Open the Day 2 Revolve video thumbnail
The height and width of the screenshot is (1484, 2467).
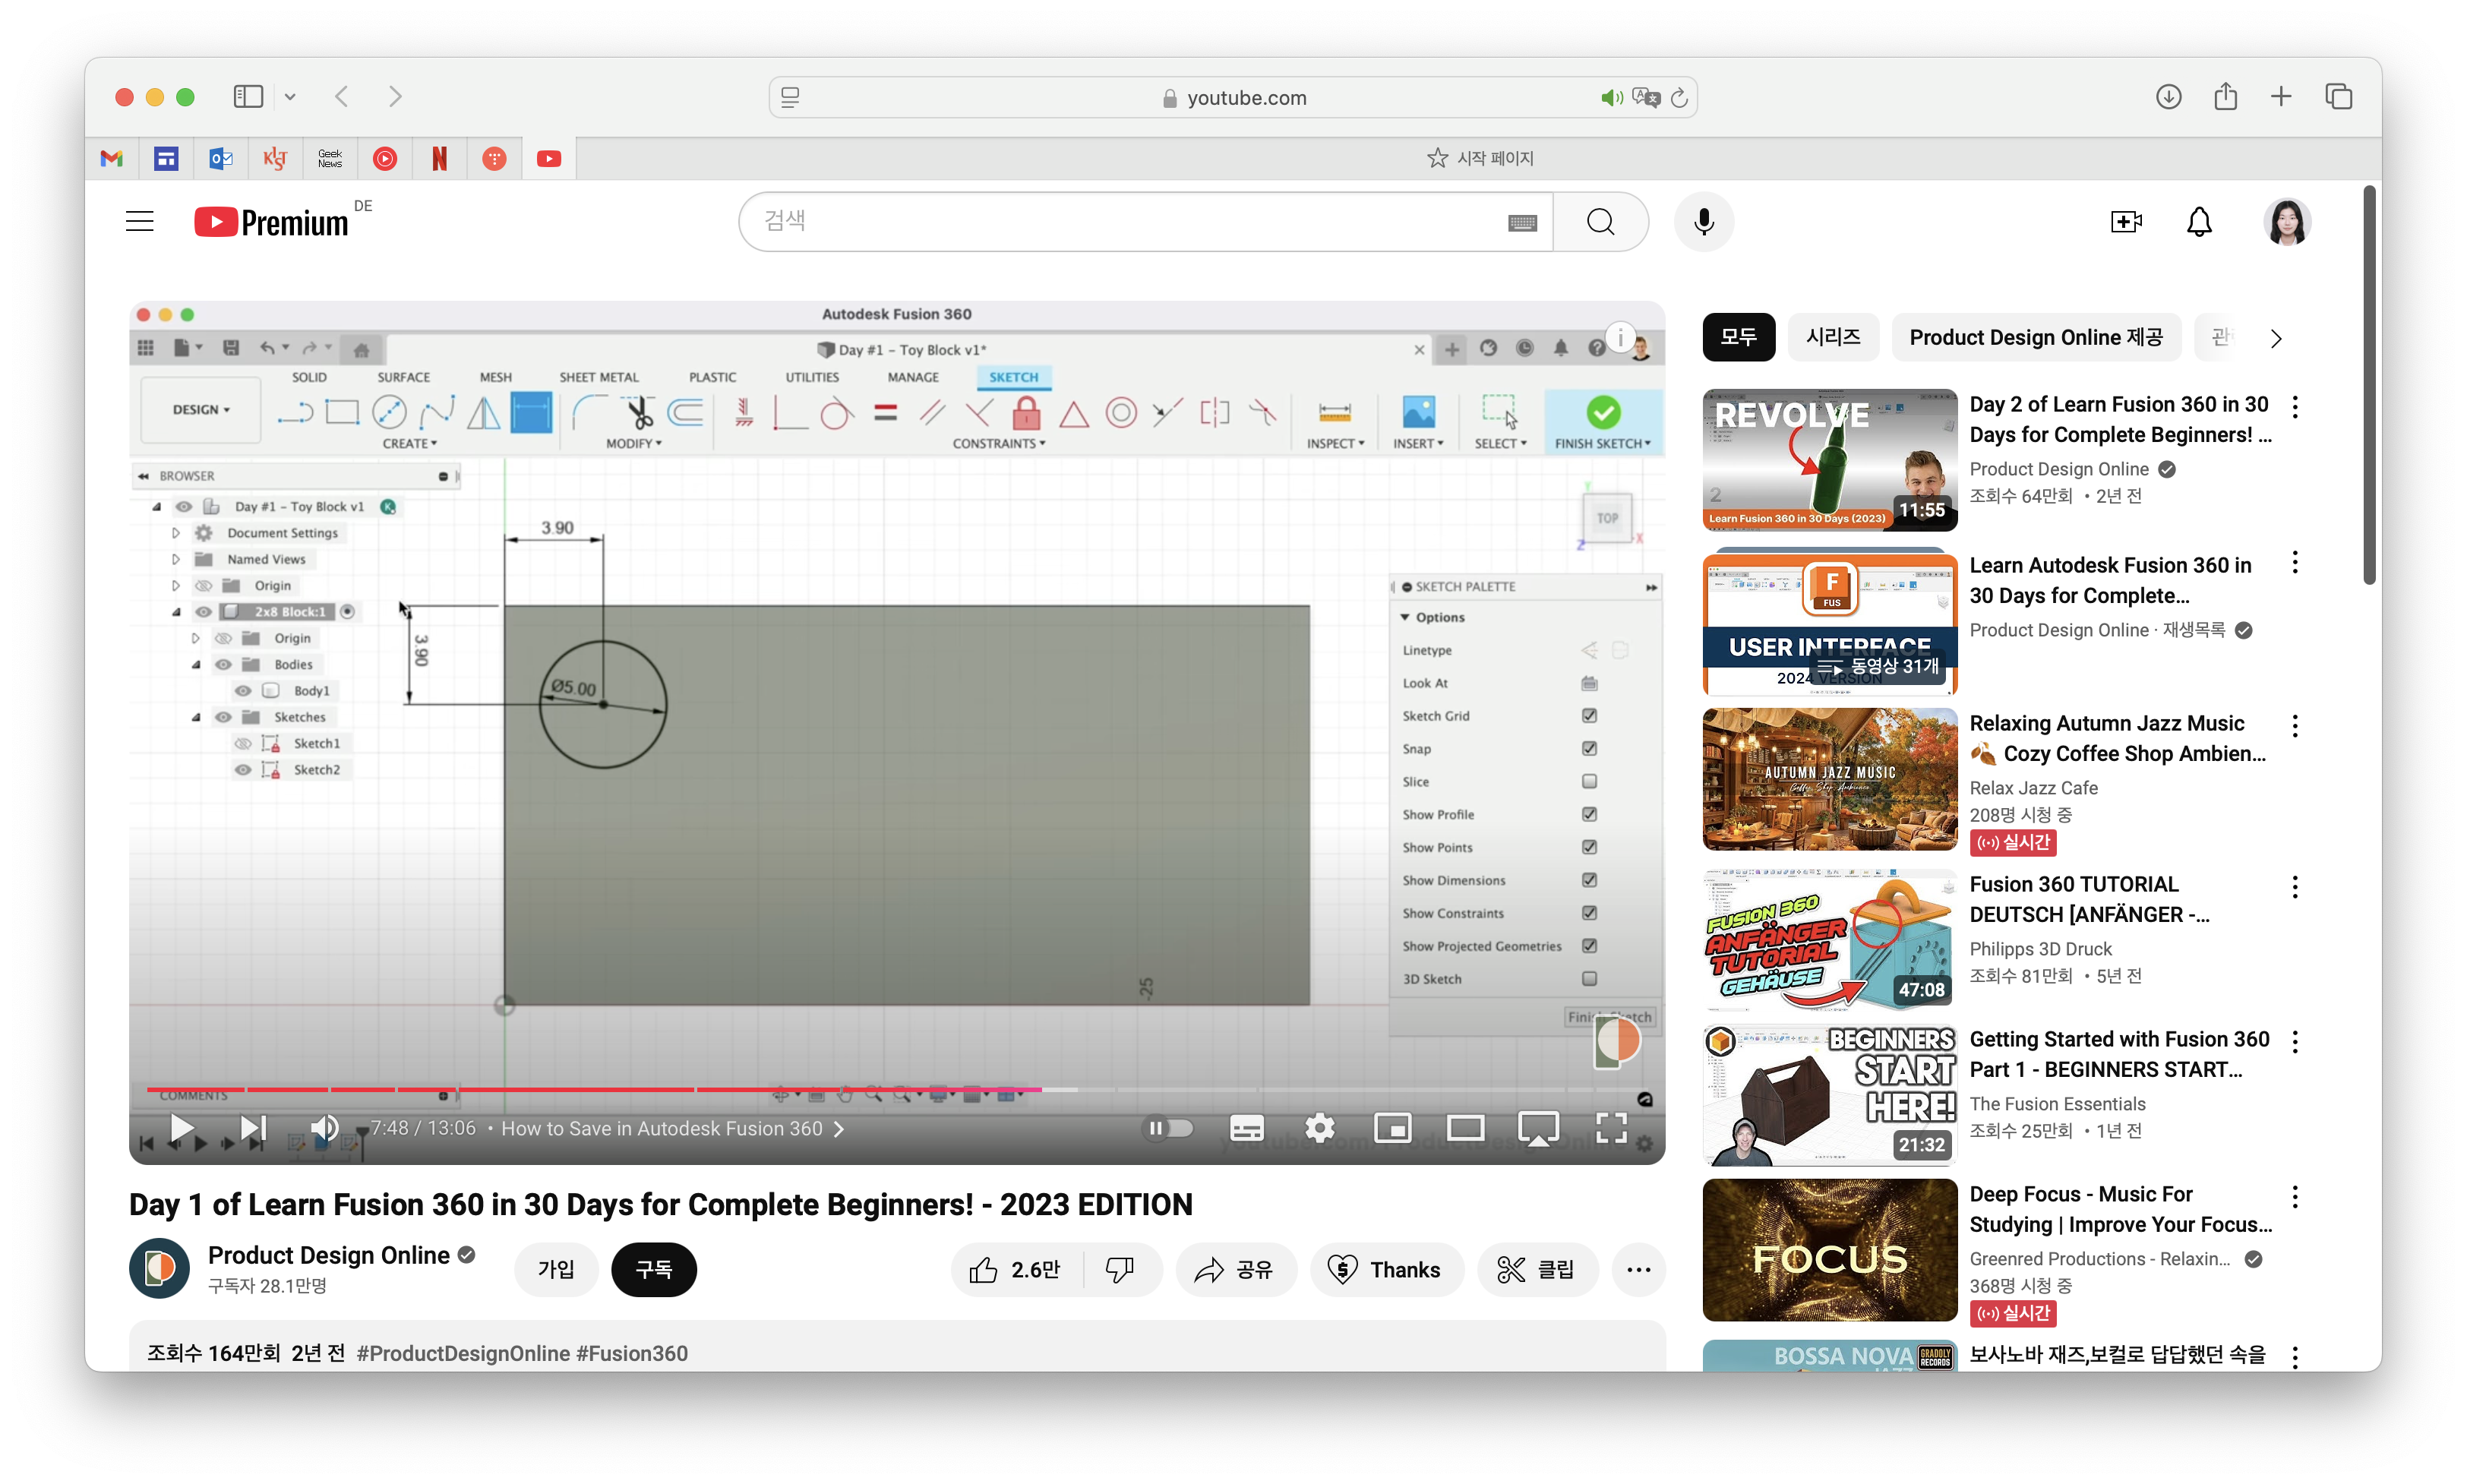(x=1829, y=460)
